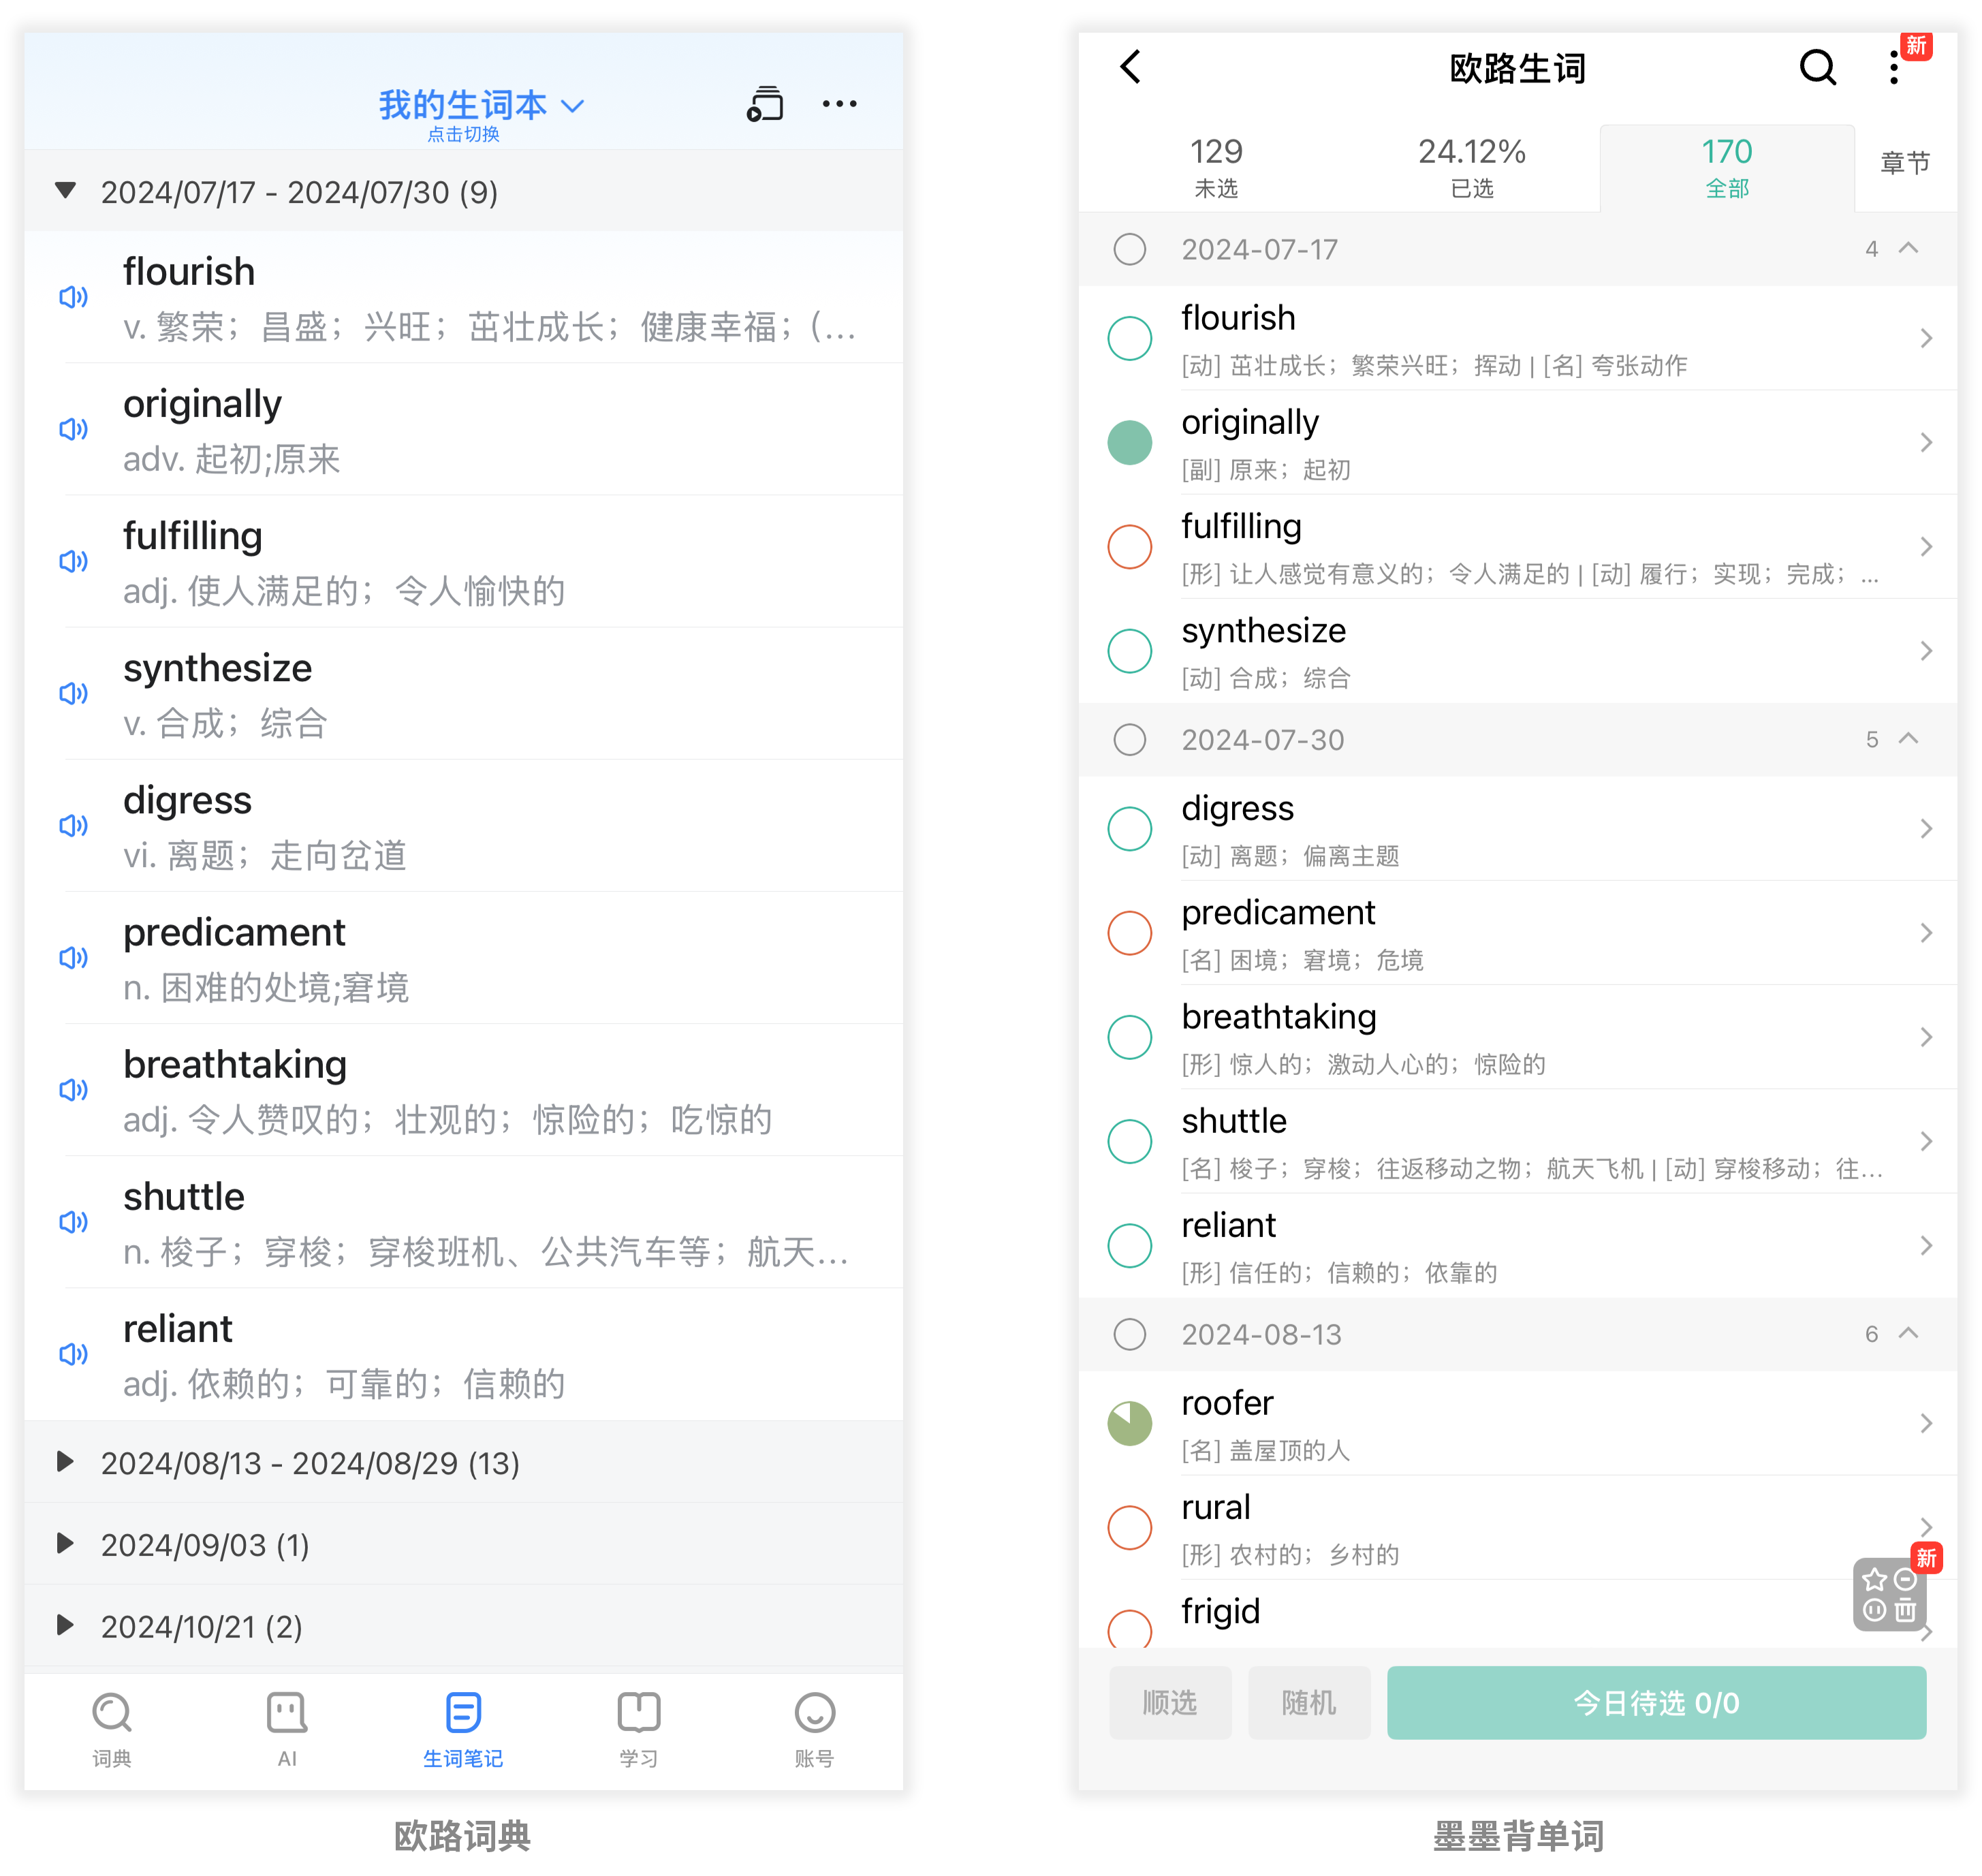Open details arrow for originally in 墨墨背单词

click(x=1926, y=442)
